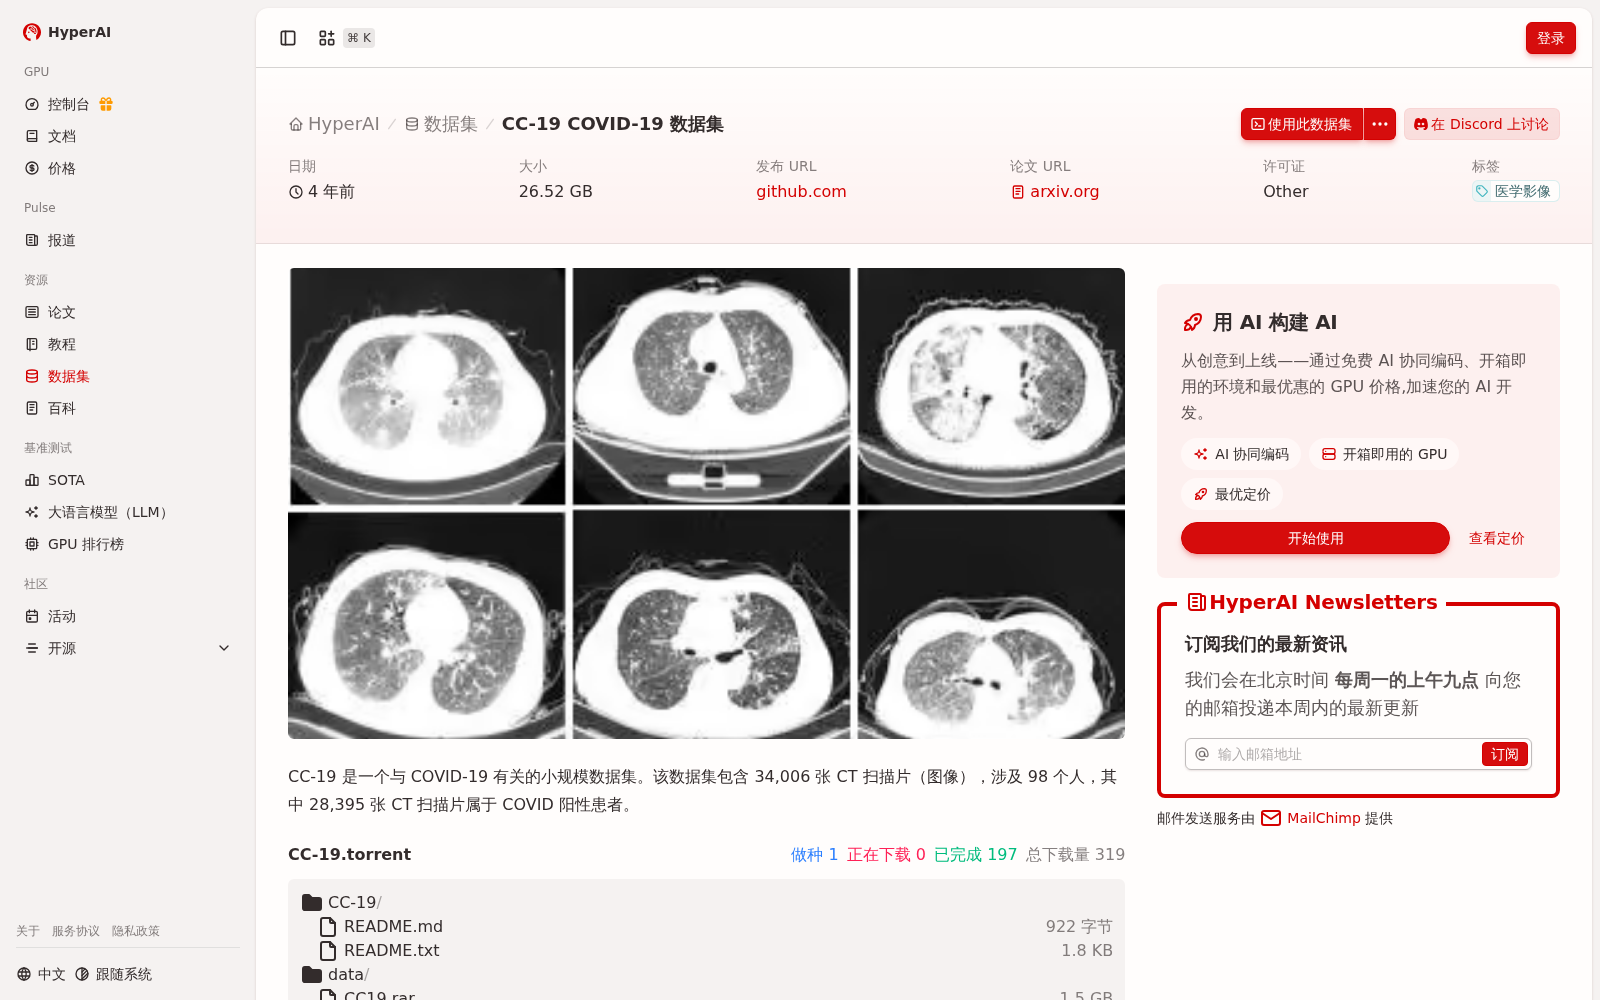Focus the 输入邮箱地址 email field

click(1346, 754)
